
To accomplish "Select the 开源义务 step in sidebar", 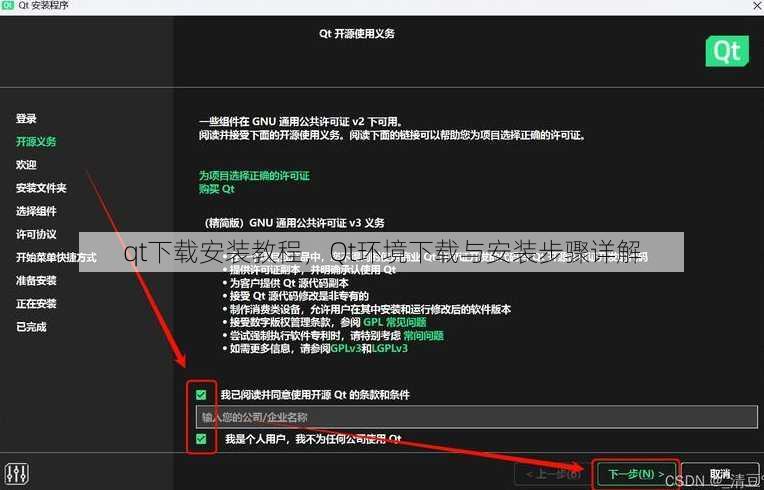I will 36,142.
